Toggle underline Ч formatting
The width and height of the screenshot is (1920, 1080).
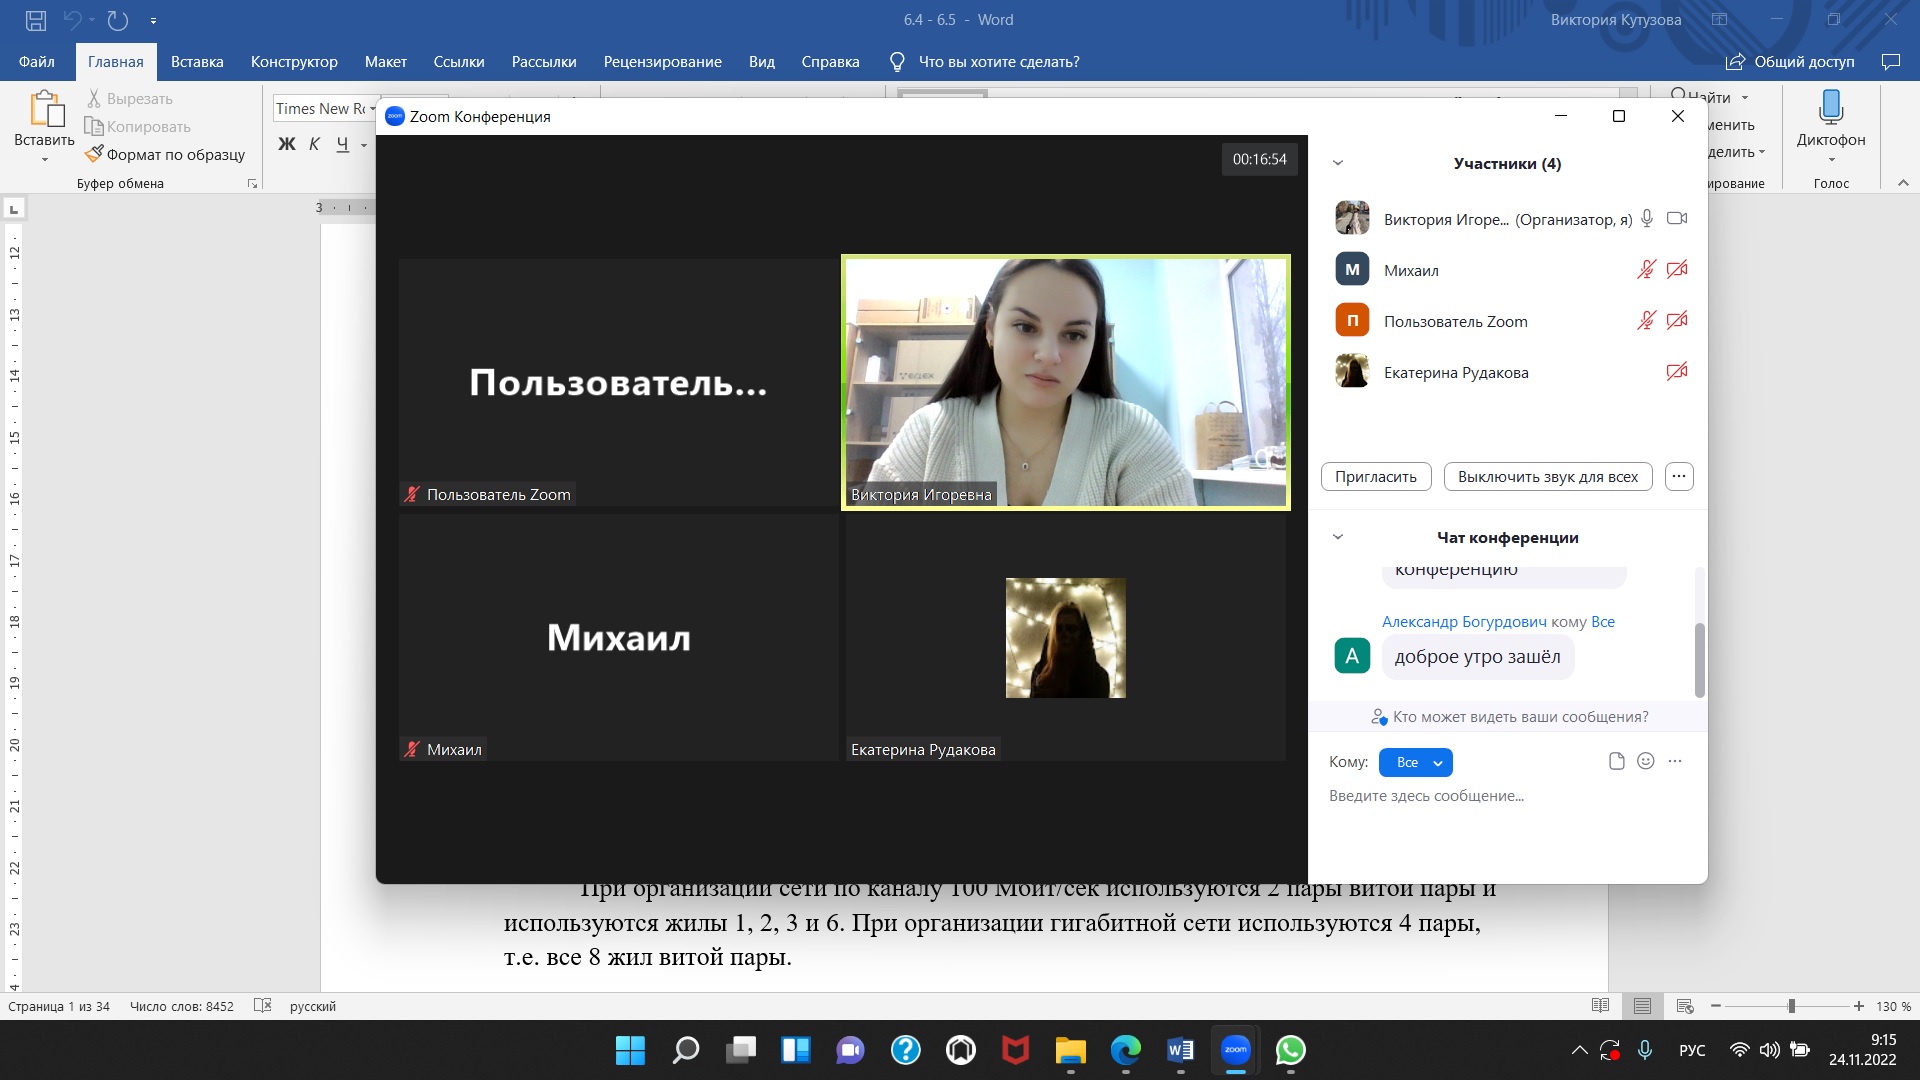pyautogui.click(x=343, y=144)
